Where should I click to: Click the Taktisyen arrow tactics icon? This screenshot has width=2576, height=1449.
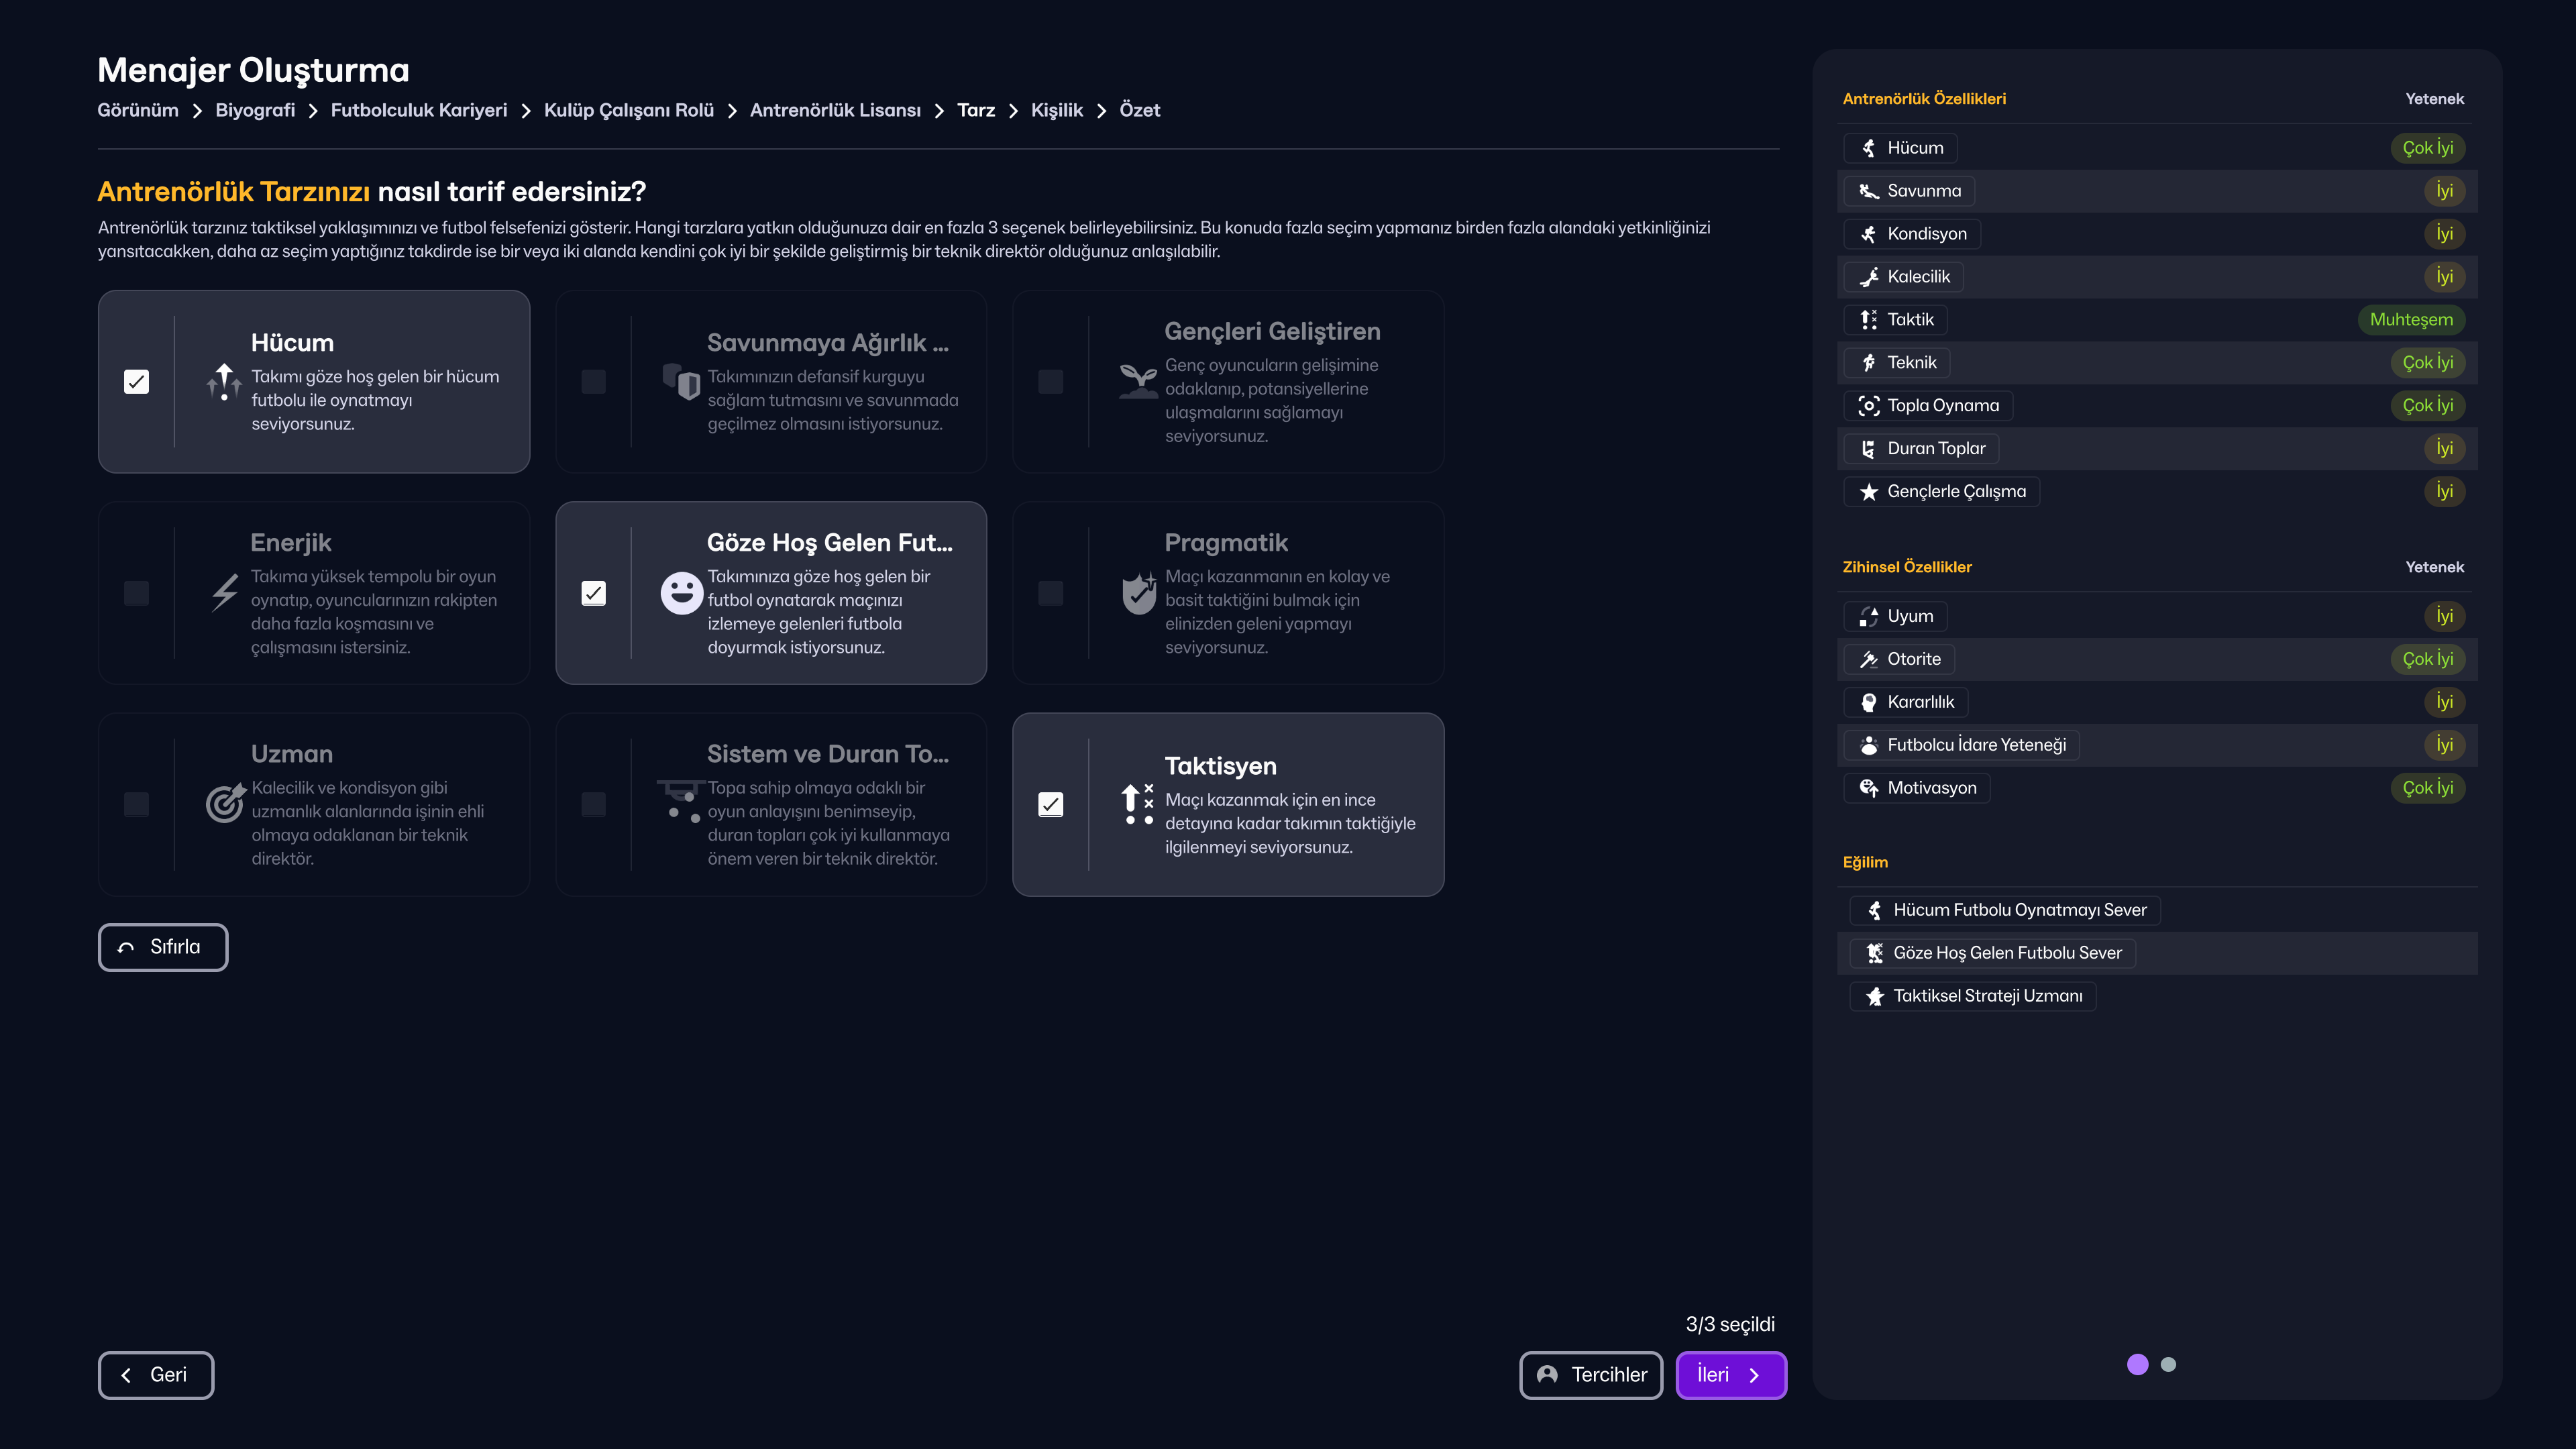[x=1138, y=804]
